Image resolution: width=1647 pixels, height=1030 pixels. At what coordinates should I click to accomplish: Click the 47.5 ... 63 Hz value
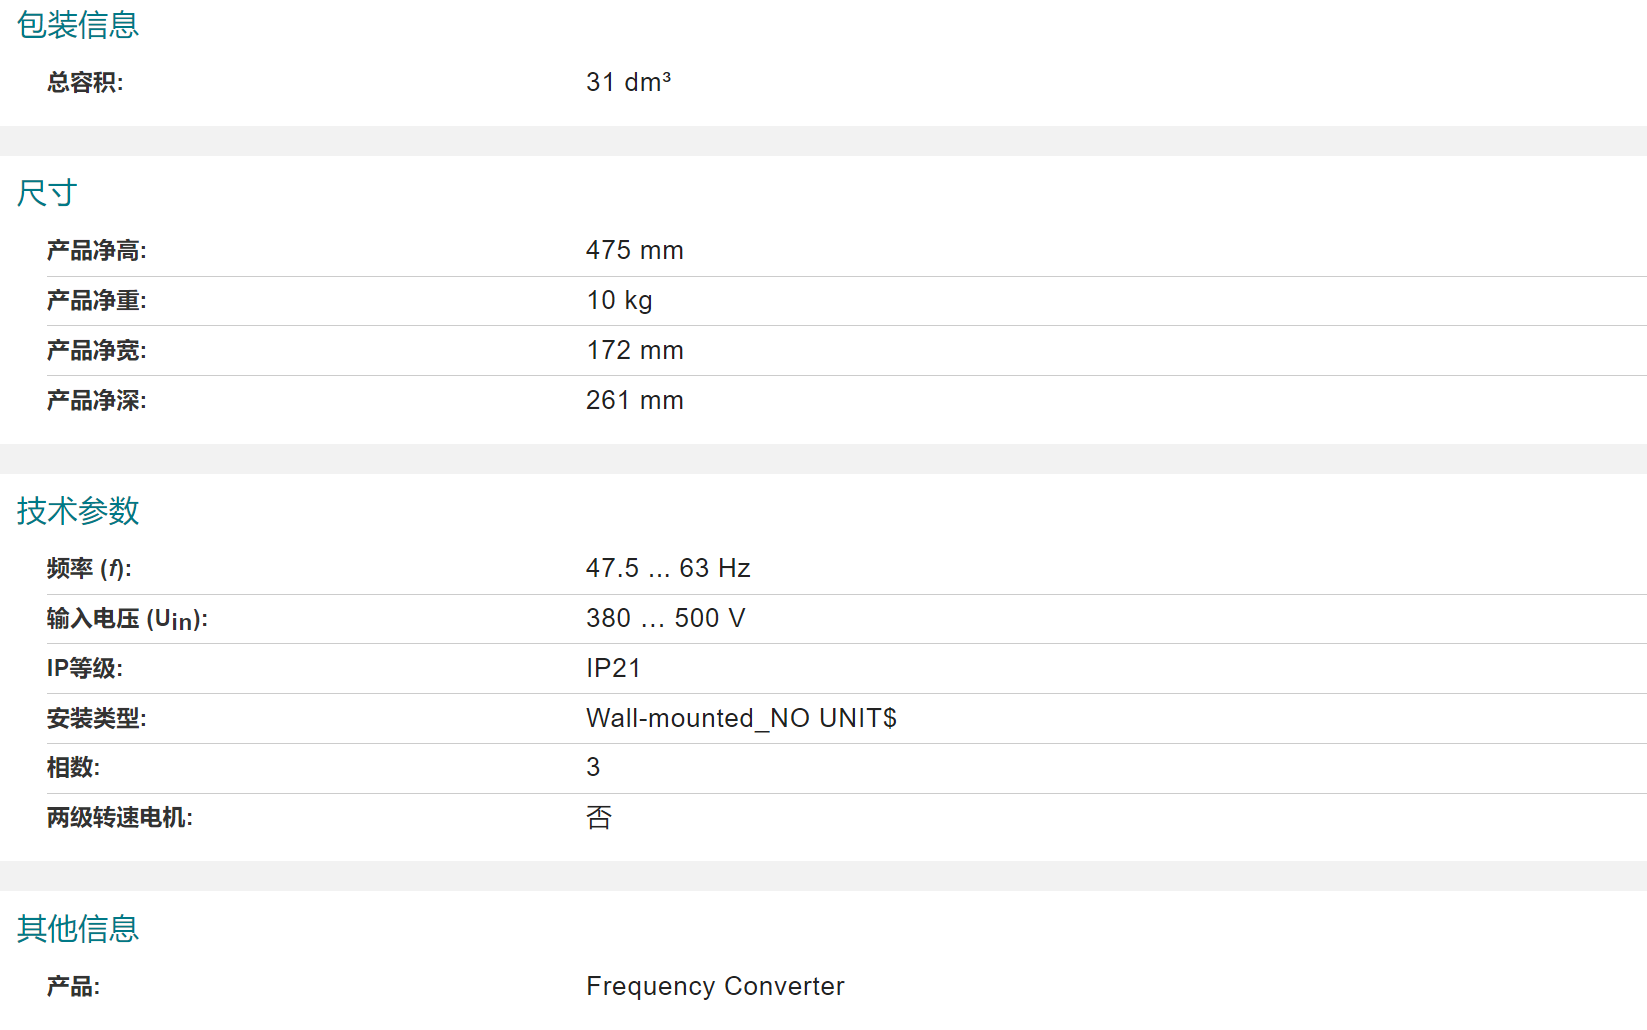coord(668,568)
